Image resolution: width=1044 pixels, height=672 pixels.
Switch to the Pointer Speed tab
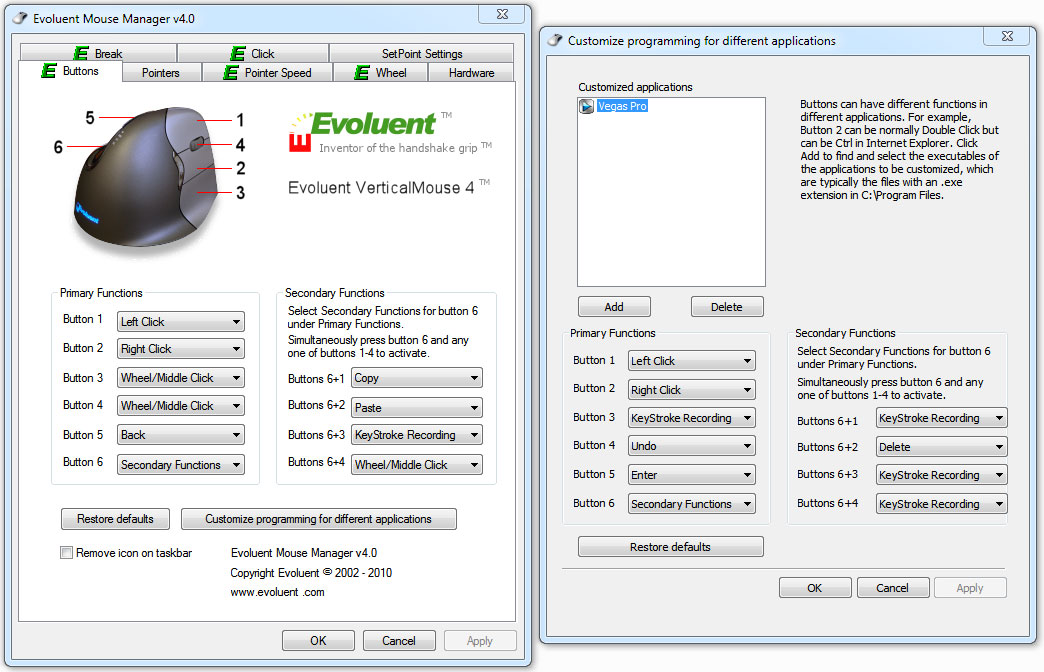(x=266, y=73)
